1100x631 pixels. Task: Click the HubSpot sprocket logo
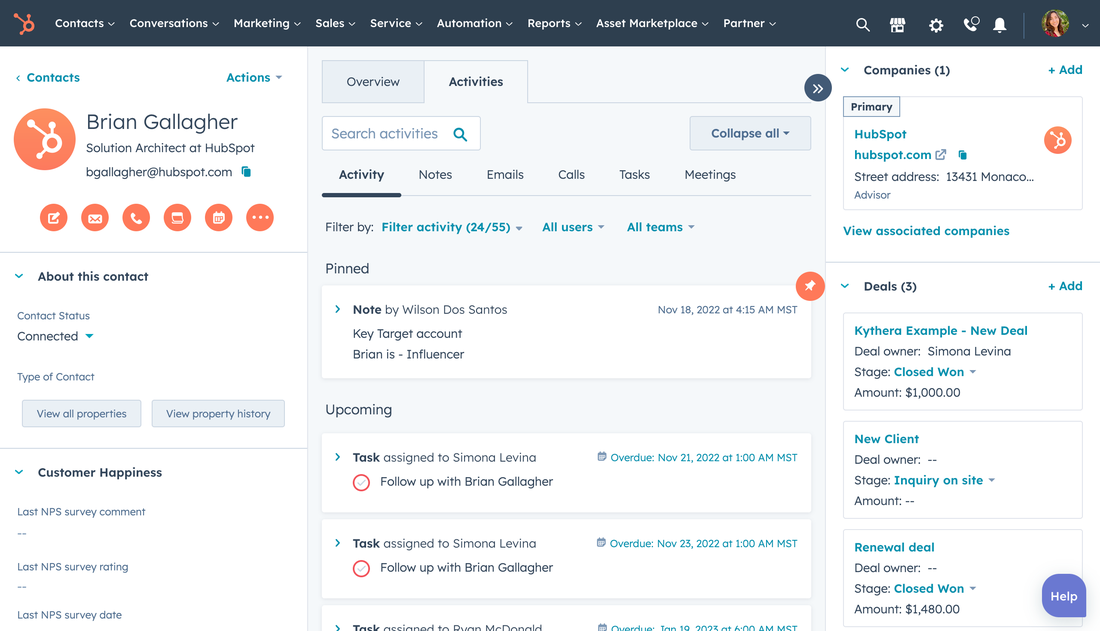click(25, 24)
